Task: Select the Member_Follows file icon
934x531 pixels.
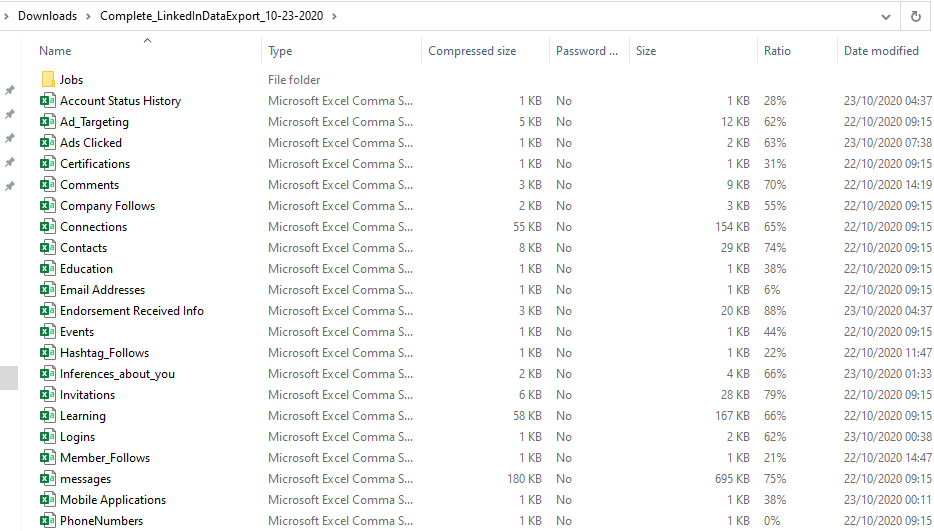Action: [x=48, y=457]
